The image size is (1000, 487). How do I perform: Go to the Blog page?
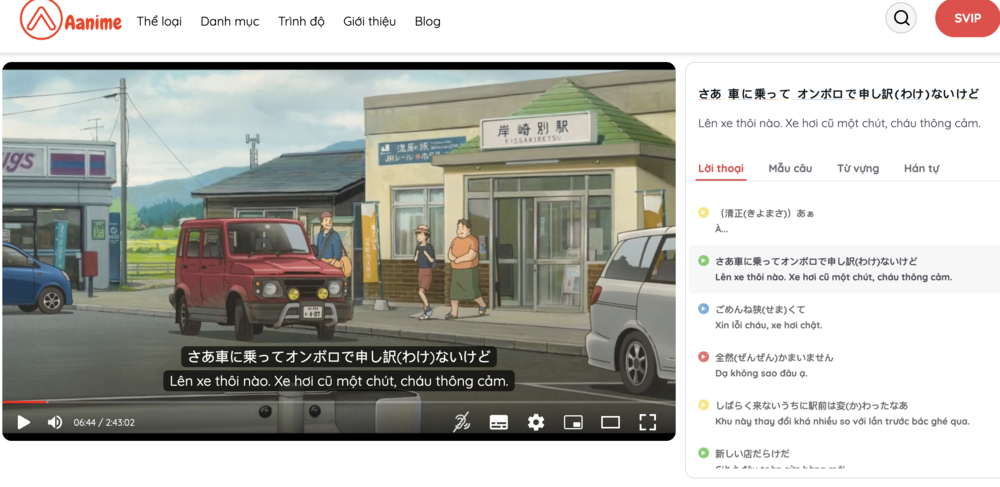pos(427,21)
